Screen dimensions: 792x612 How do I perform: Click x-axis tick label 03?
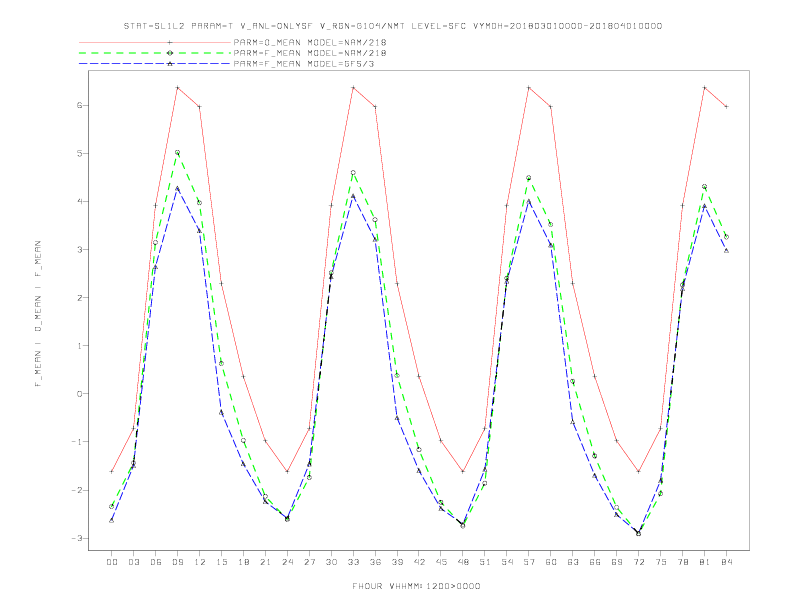pos(133,562)
